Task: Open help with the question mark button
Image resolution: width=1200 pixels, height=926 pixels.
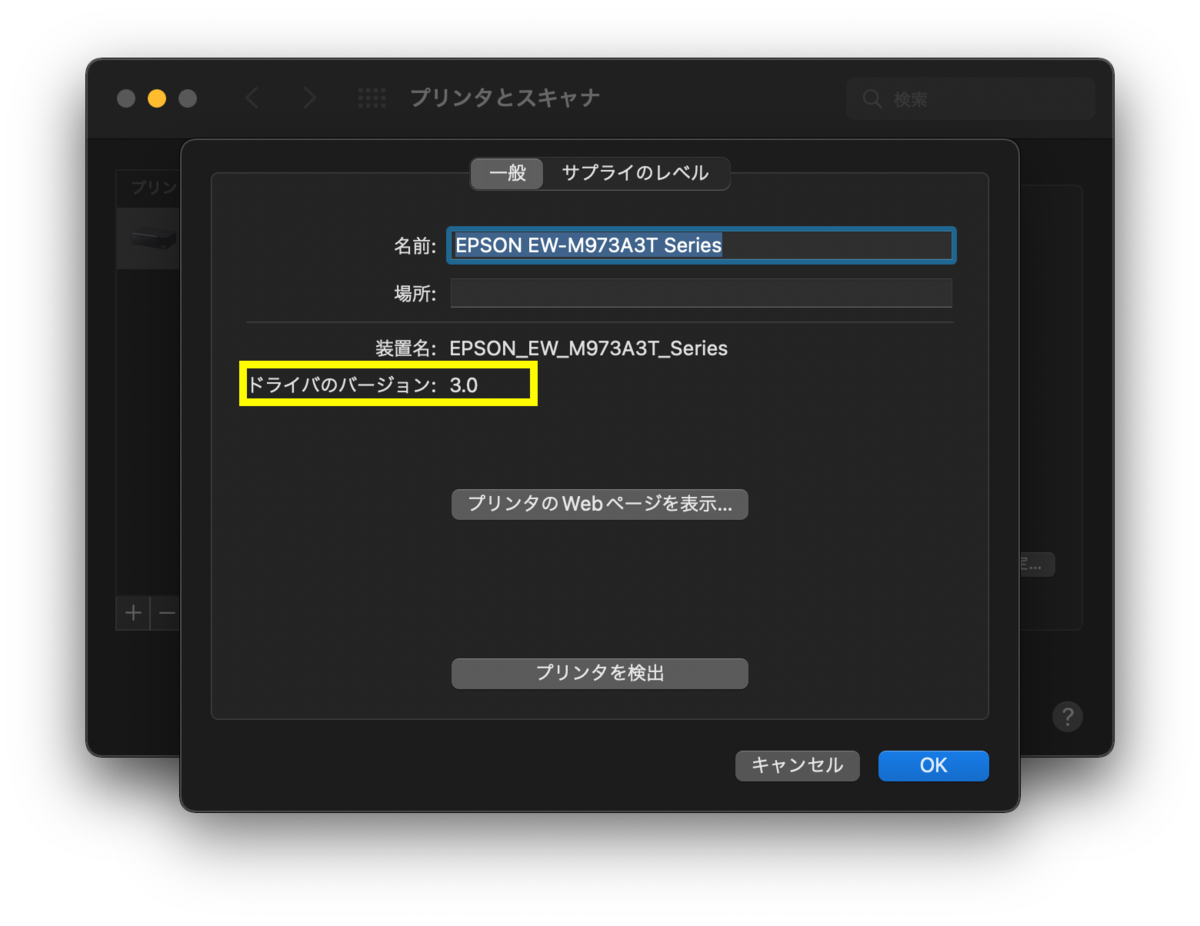Action: (1067, 716)
